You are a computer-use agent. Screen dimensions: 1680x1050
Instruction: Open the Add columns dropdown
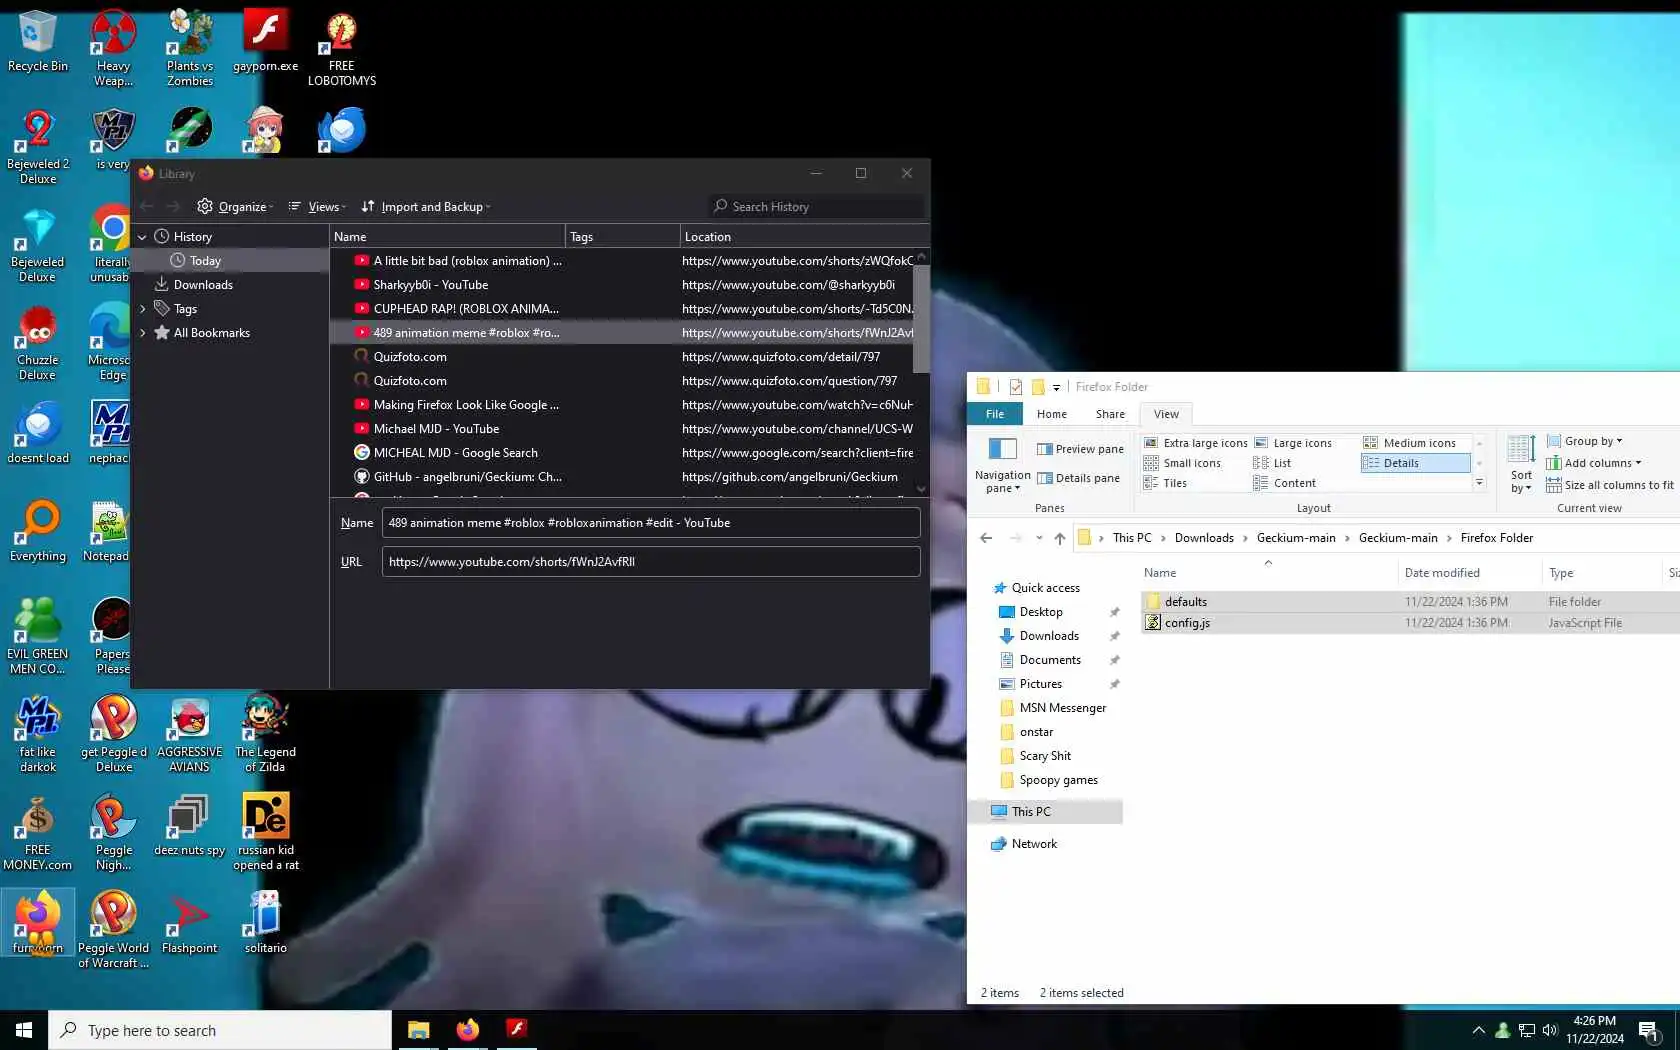tap(1594, 463)
